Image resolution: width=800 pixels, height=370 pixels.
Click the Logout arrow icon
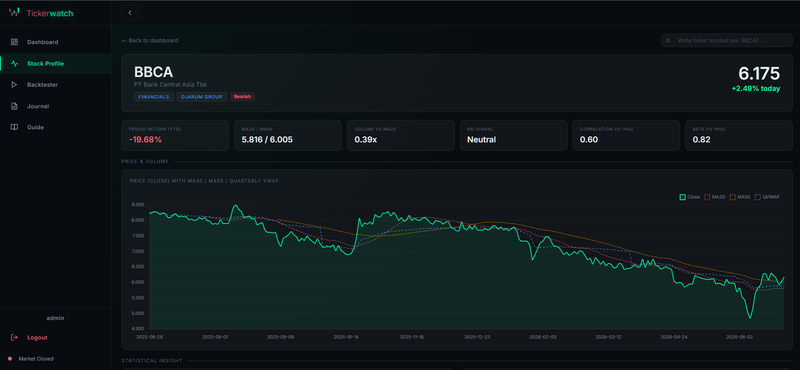(14, 337)
